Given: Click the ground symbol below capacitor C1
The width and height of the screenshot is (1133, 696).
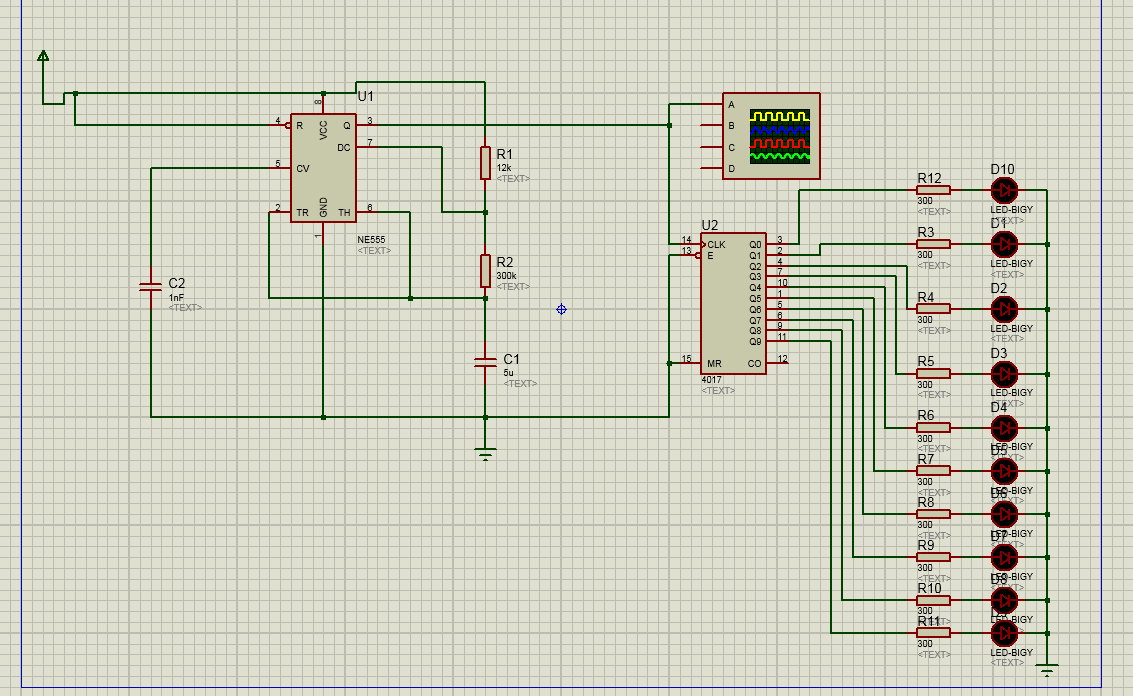Looking at the screenshot, I should (485, 455).
